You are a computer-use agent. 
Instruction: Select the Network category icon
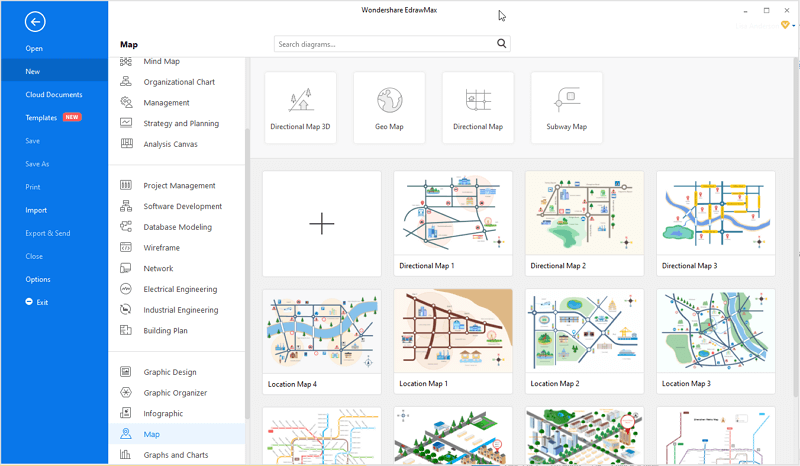click(126, 268)
